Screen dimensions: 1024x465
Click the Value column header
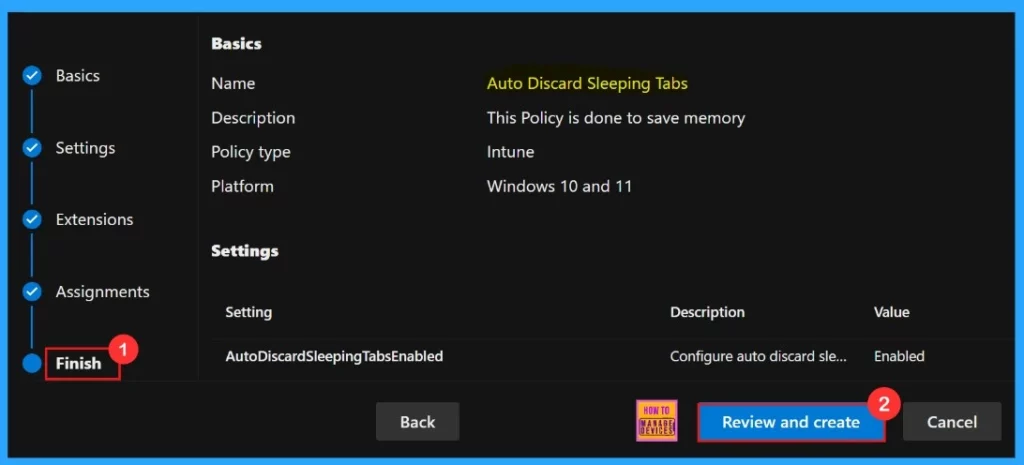[x=891, y=312]
